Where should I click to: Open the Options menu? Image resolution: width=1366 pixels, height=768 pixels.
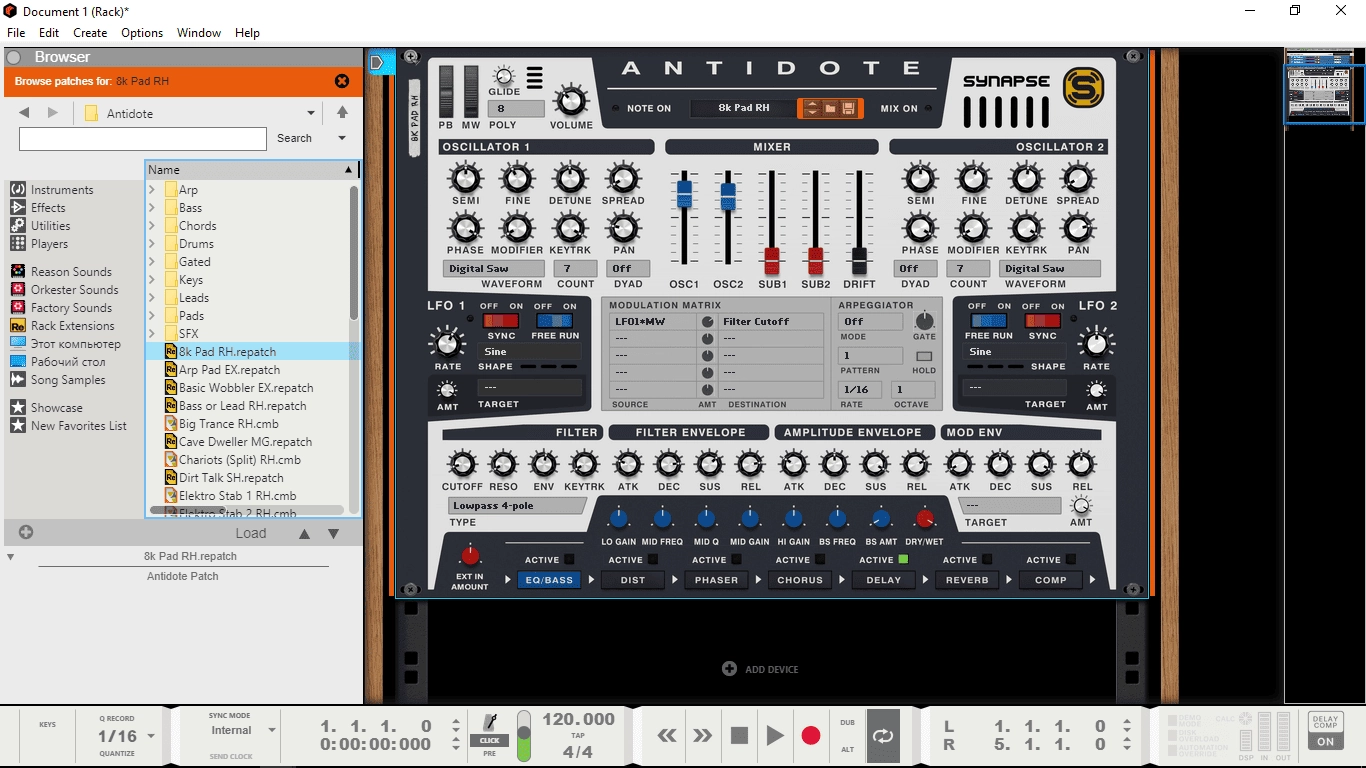click(x=142, y=33)
